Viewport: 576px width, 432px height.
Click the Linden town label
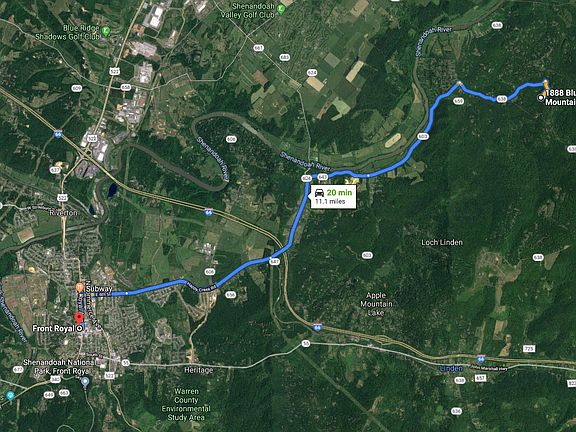(451, 369)
